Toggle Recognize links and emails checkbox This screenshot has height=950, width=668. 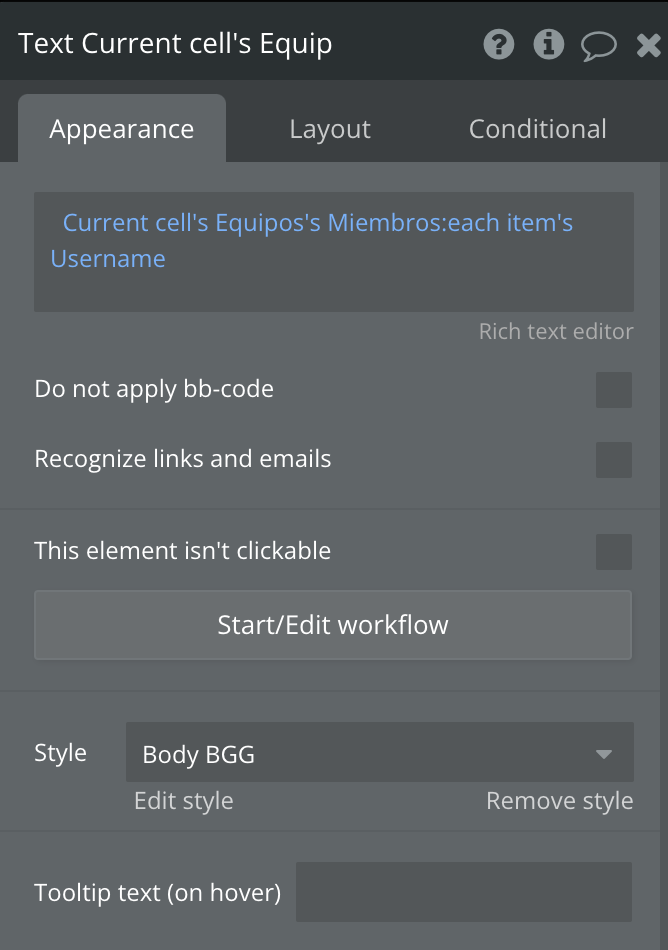pyautogui.click(x=613, y=460)
